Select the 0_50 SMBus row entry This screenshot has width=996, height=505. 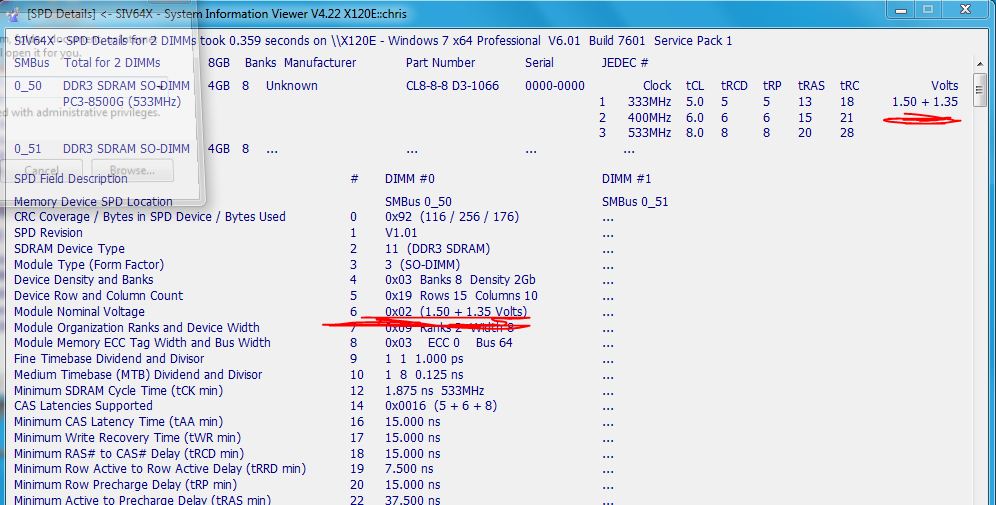(x=28, y=86)
